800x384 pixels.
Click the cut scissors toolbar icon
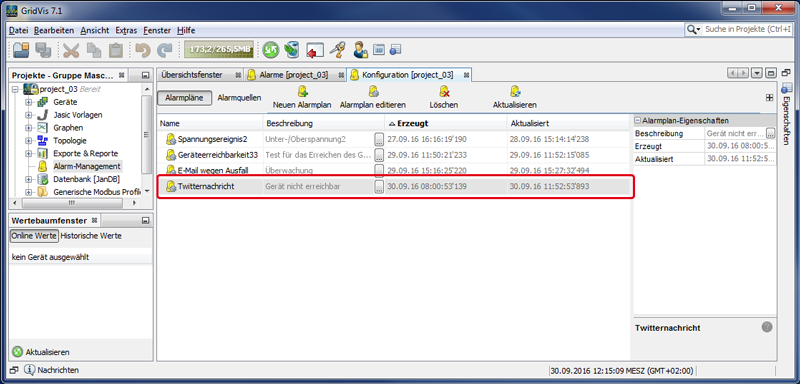[71, 50]
